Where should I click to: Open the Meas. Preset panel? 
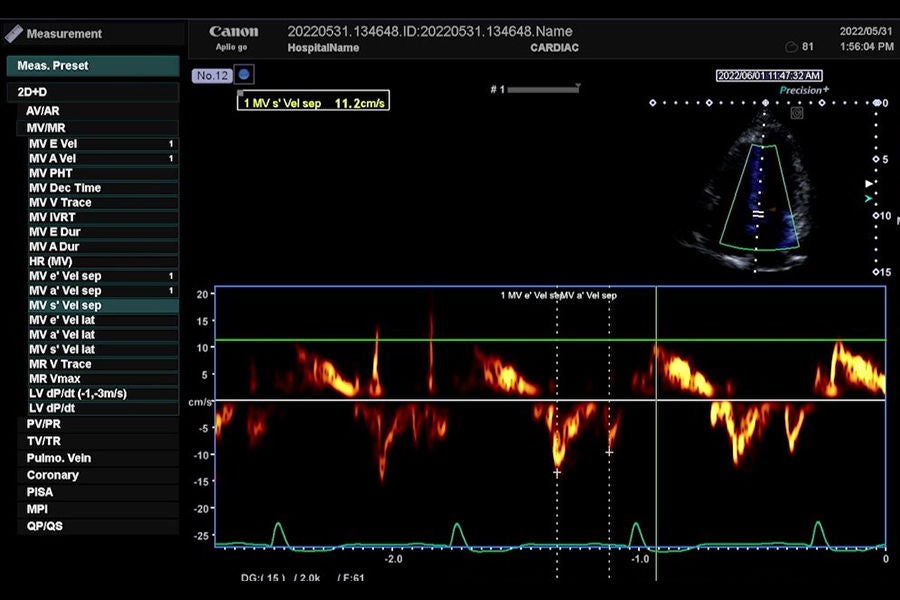(x=93, y=66)
